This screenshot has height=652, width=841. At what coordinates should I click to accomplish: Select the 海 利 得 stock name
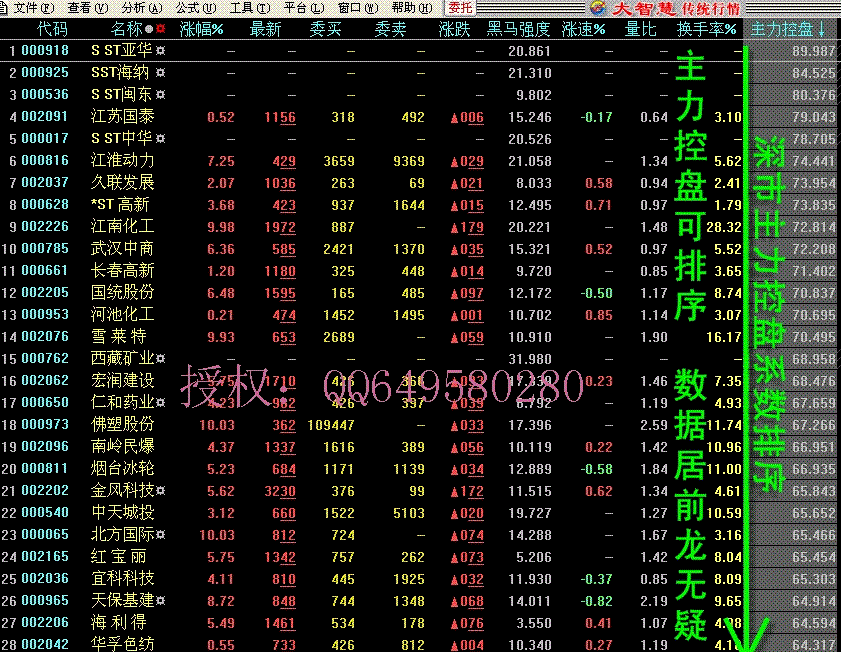click(119, 622)
